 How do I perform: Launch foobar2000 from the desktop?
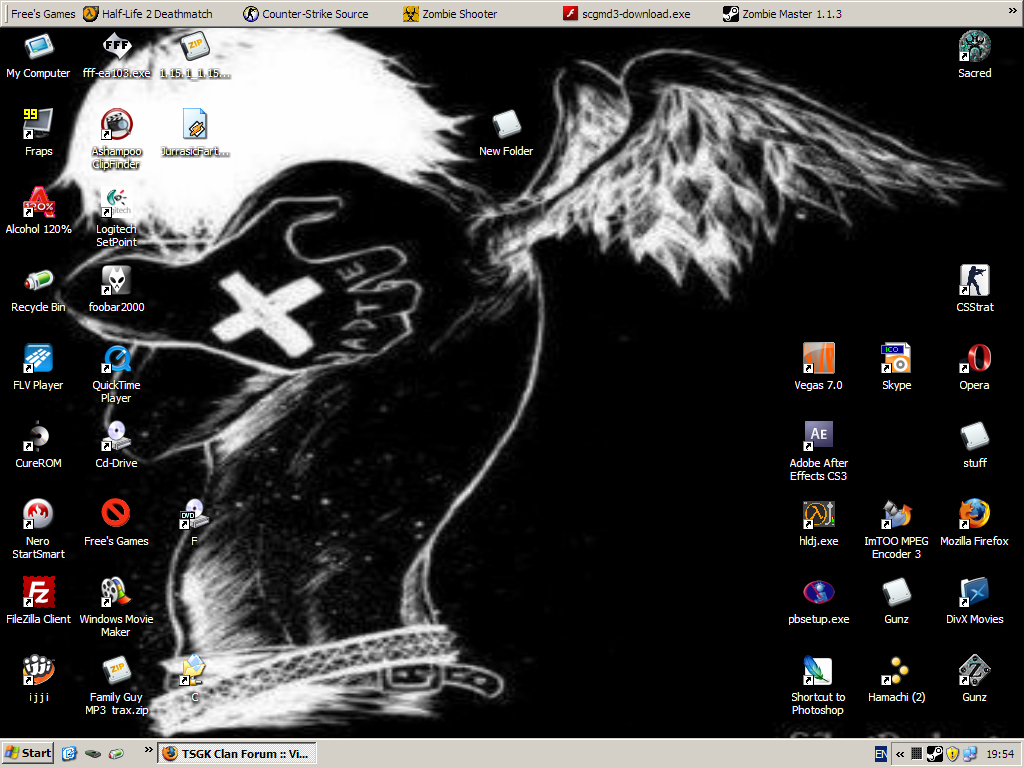coord(117,281)
